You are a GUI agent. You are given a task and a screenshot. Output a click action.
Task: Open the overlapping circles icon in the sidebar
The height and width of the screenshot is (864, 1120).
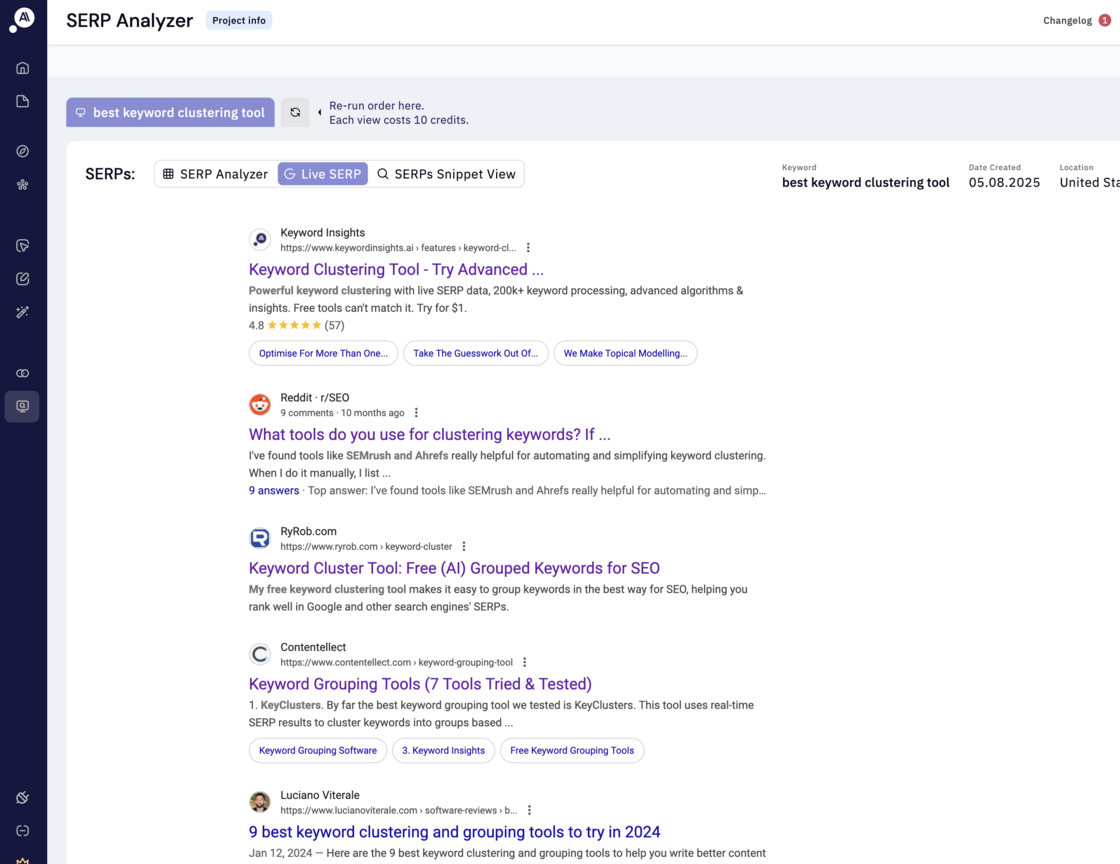point(23,373)
